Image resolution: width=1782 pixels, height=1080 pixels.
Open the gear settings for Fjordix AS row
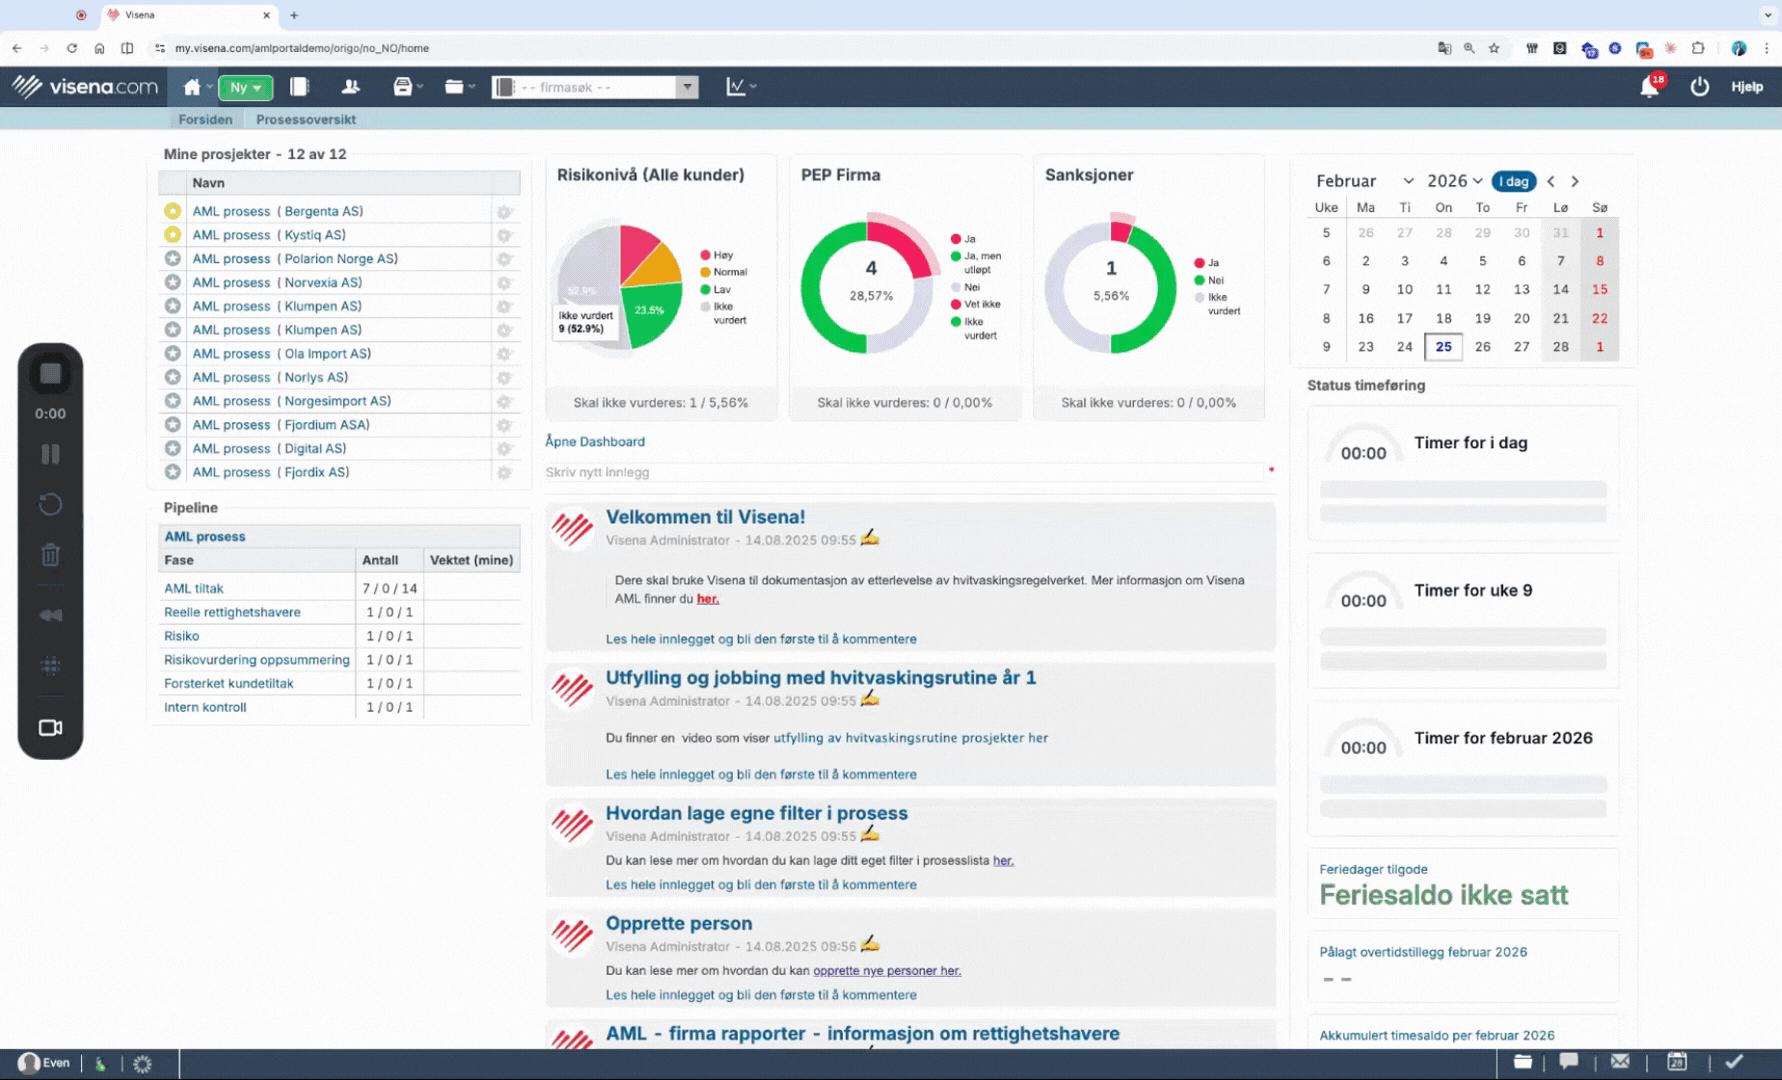tap(505, 473)
